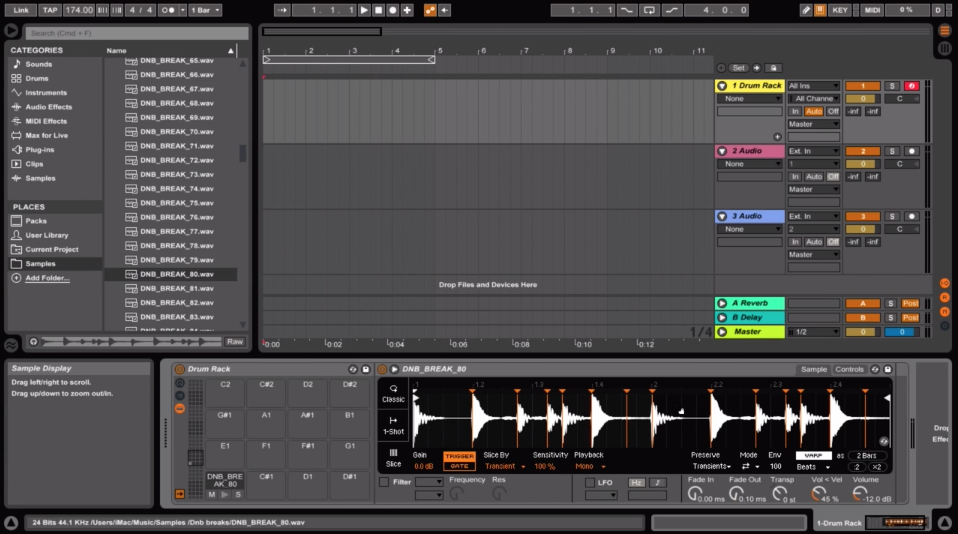
Task: Click the MIDI Arrangement Overdub plus button
Action: [x=407, y=10]
